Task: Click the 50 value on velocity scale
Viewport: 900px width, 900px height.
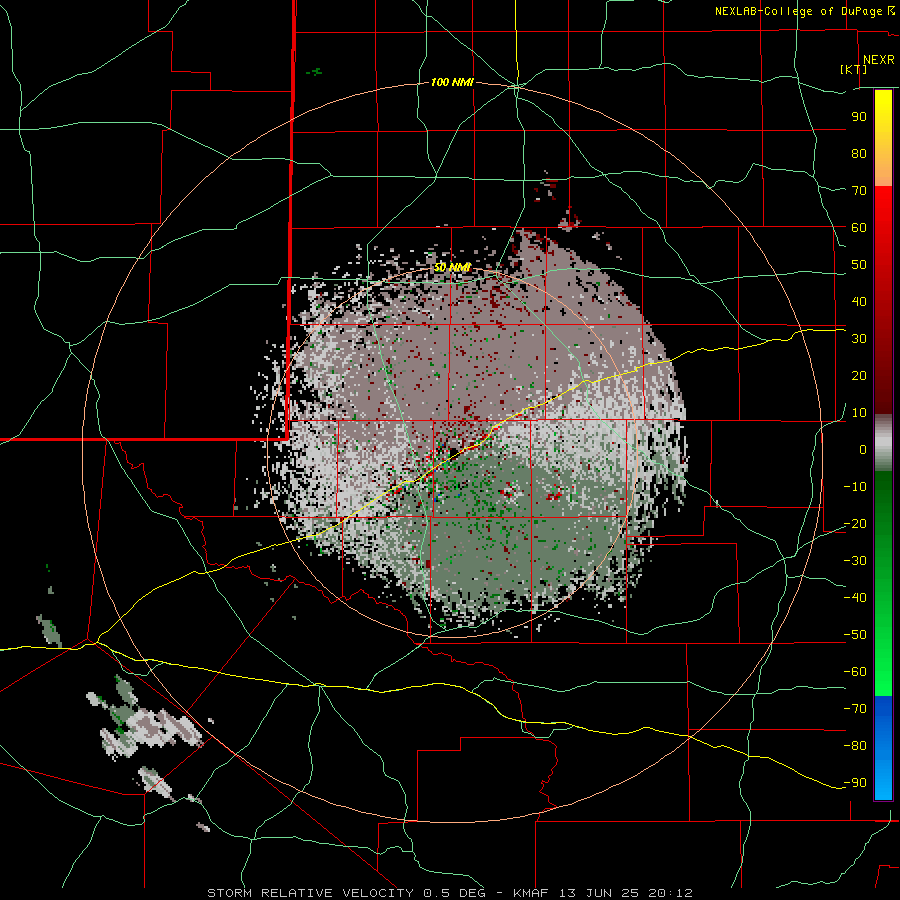Action: click(859, 265)
